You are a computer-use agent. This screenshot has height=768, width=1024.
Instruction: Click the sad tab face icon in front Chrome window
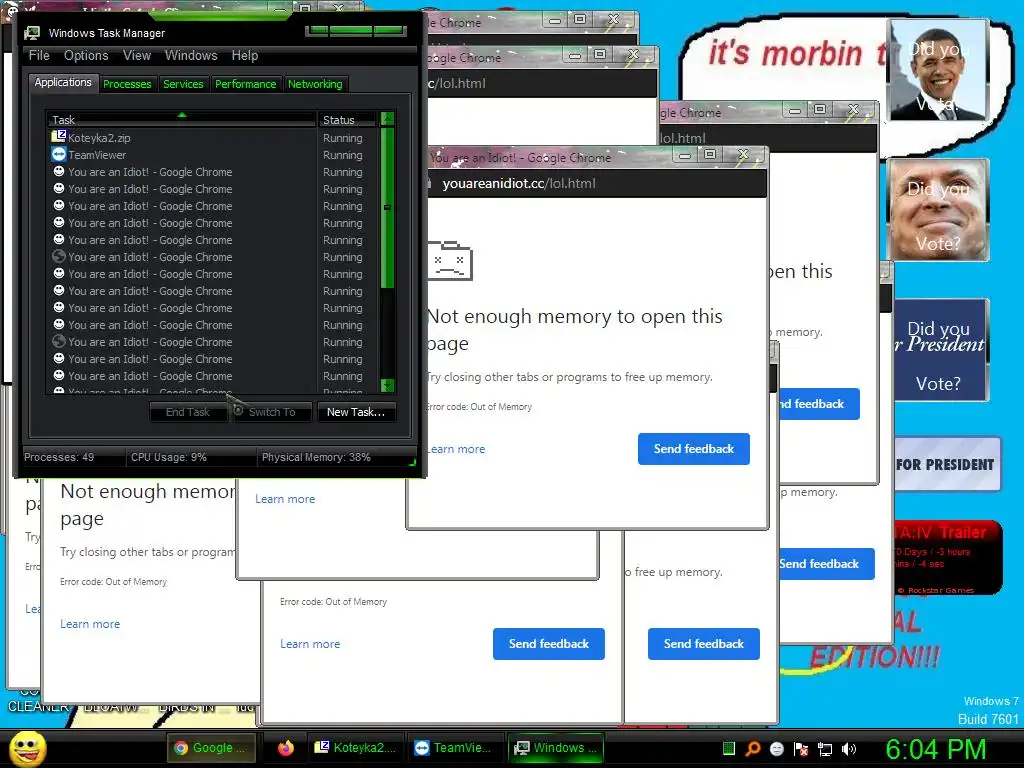tap(449, 261)
